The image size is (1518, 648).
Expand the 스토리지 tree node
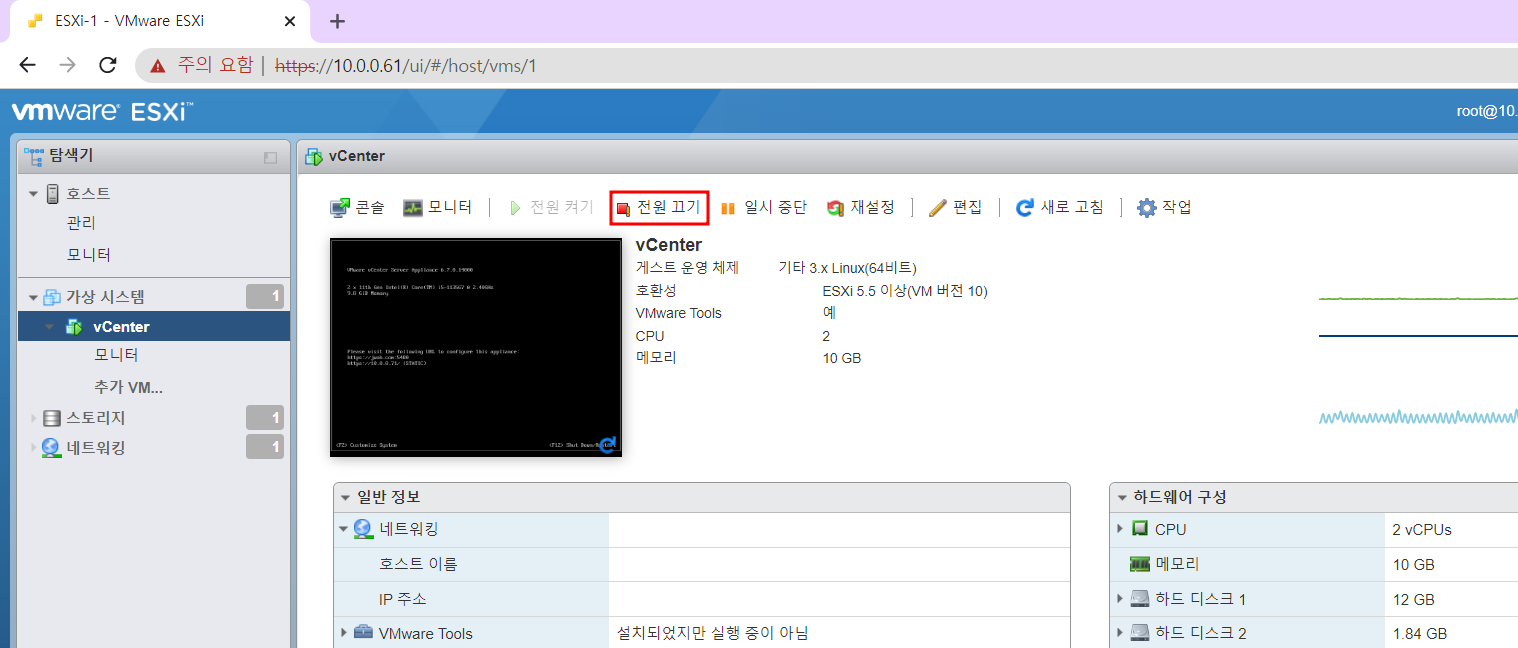(x=34, y=418)
